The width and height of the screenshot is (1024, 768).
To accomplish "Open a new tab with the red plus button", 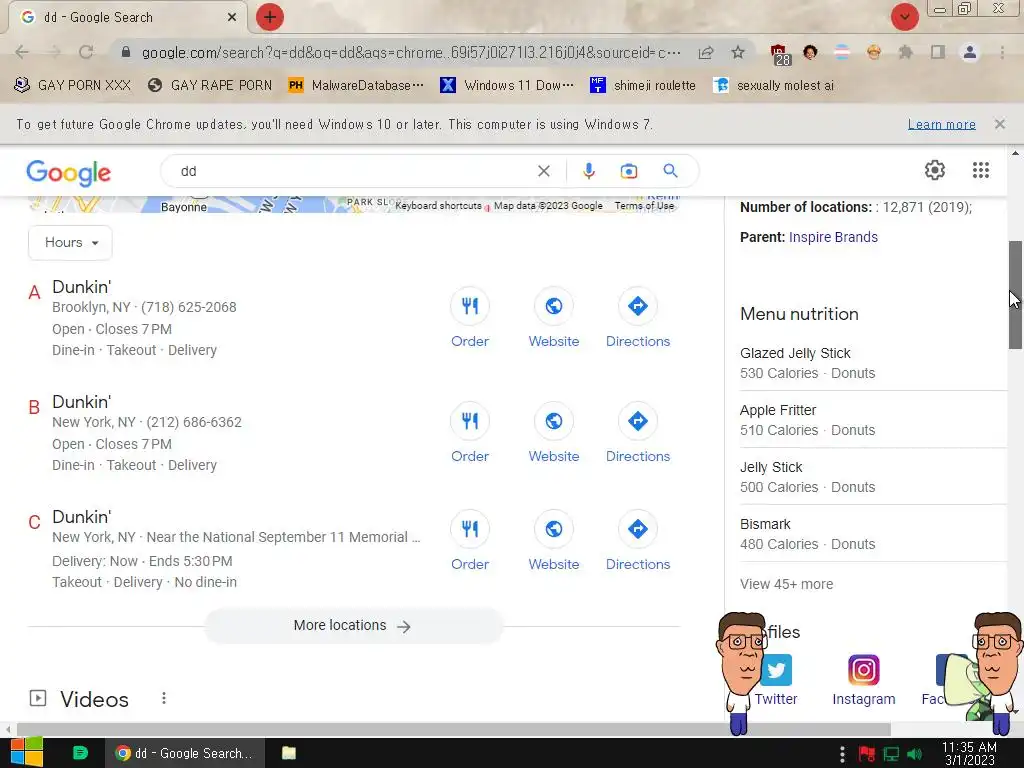I will (270, 17).
